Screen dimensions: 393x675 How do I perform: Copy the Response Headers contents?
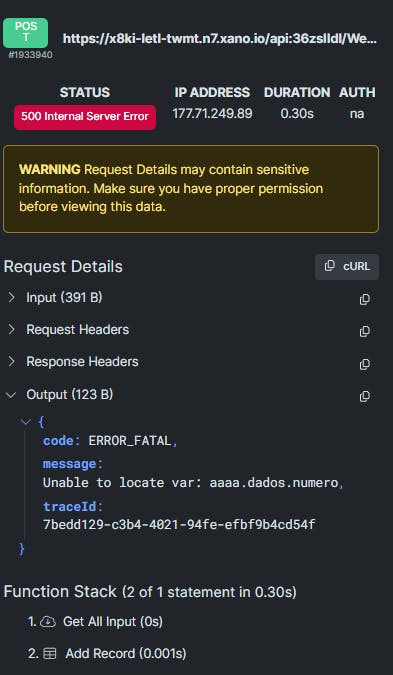364,364
